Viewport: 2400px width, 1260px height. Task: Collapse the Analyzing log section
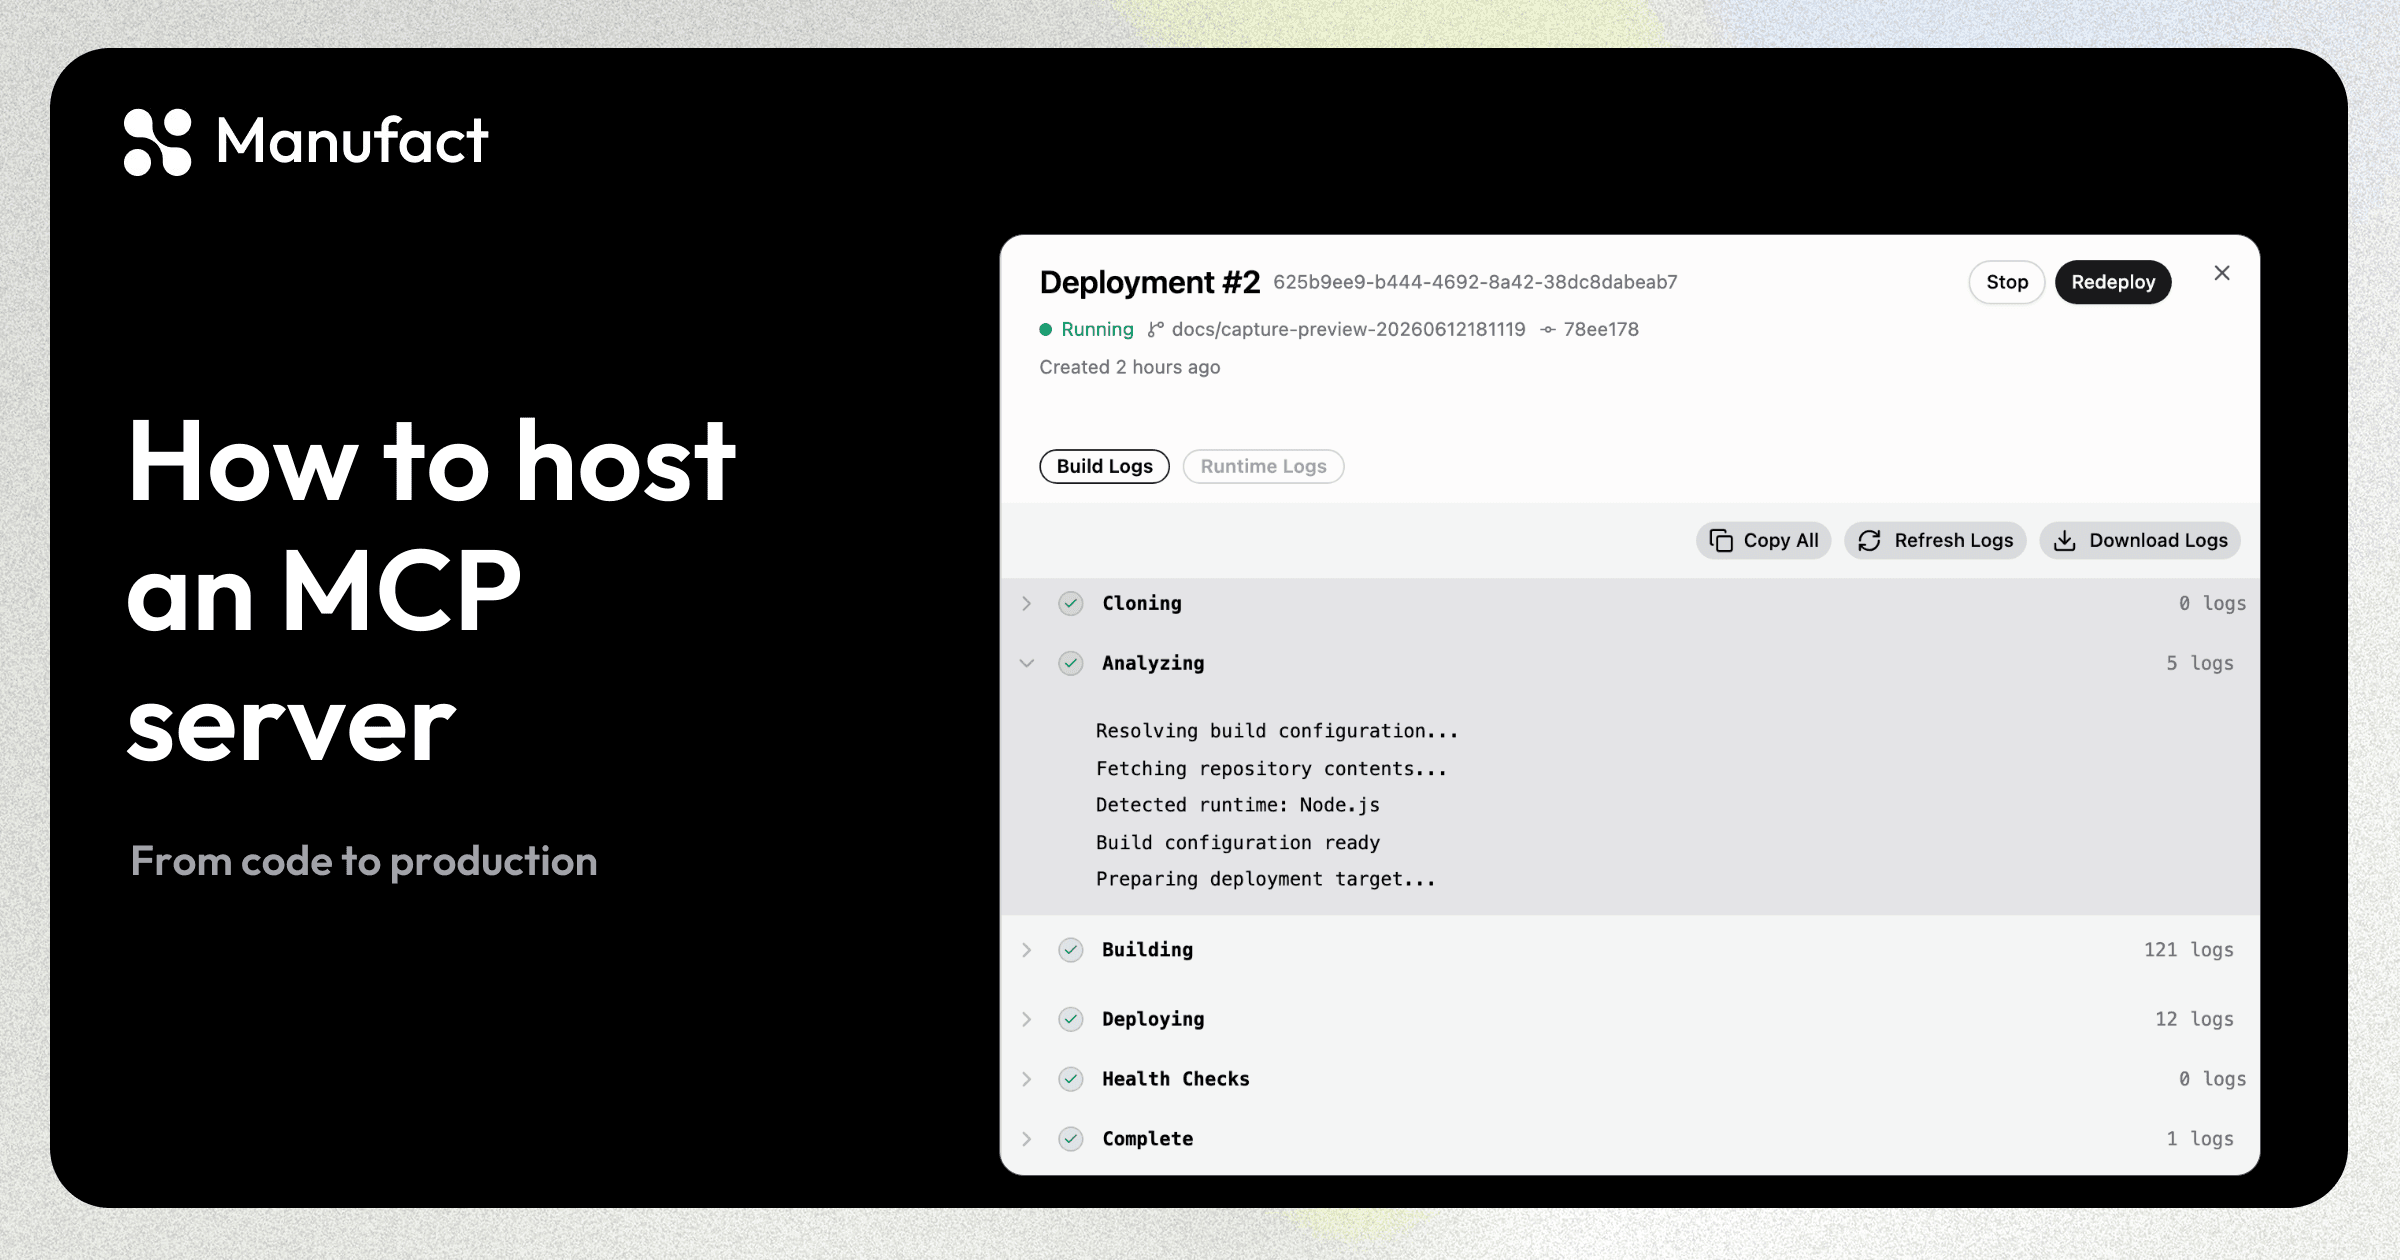click(x=1027, y=663)
